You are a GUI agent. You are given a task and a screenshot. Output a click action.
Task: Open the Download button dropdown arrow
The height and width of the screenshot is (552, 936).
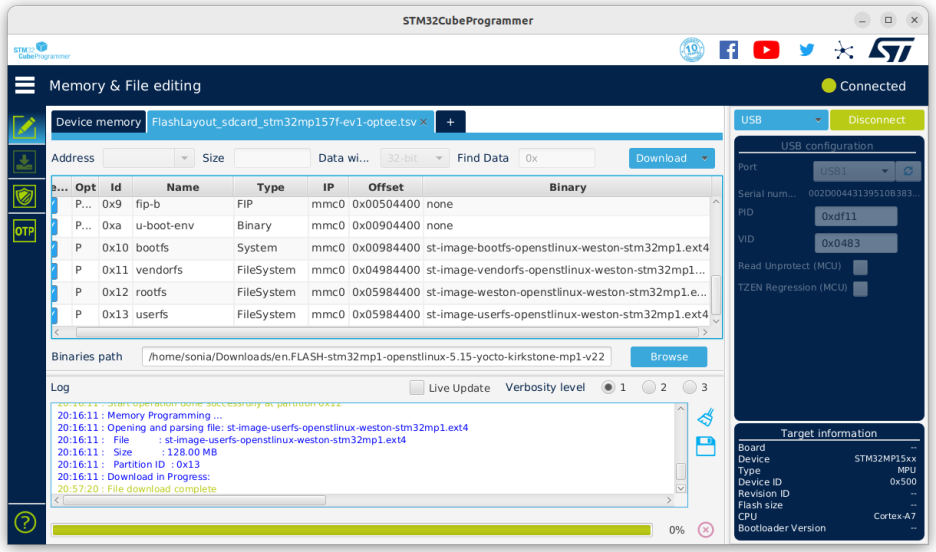pos(704,158)
